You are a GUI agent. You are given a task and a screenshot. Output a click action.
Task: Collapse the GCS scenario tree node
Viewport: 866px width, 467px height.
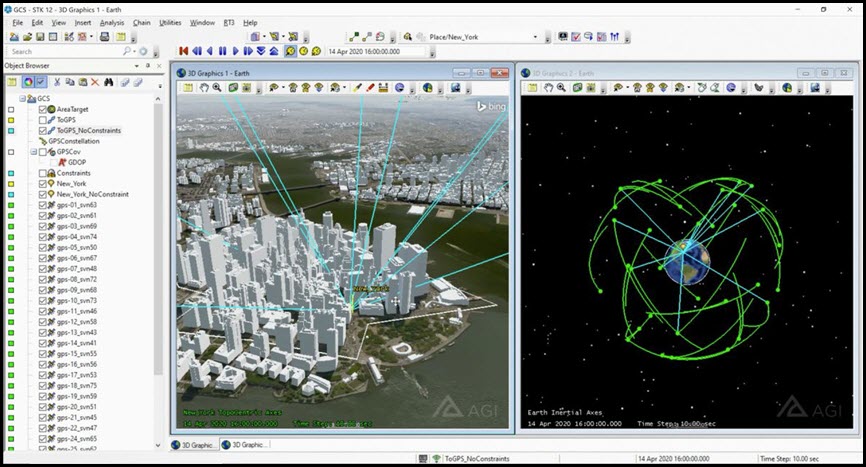23,98
